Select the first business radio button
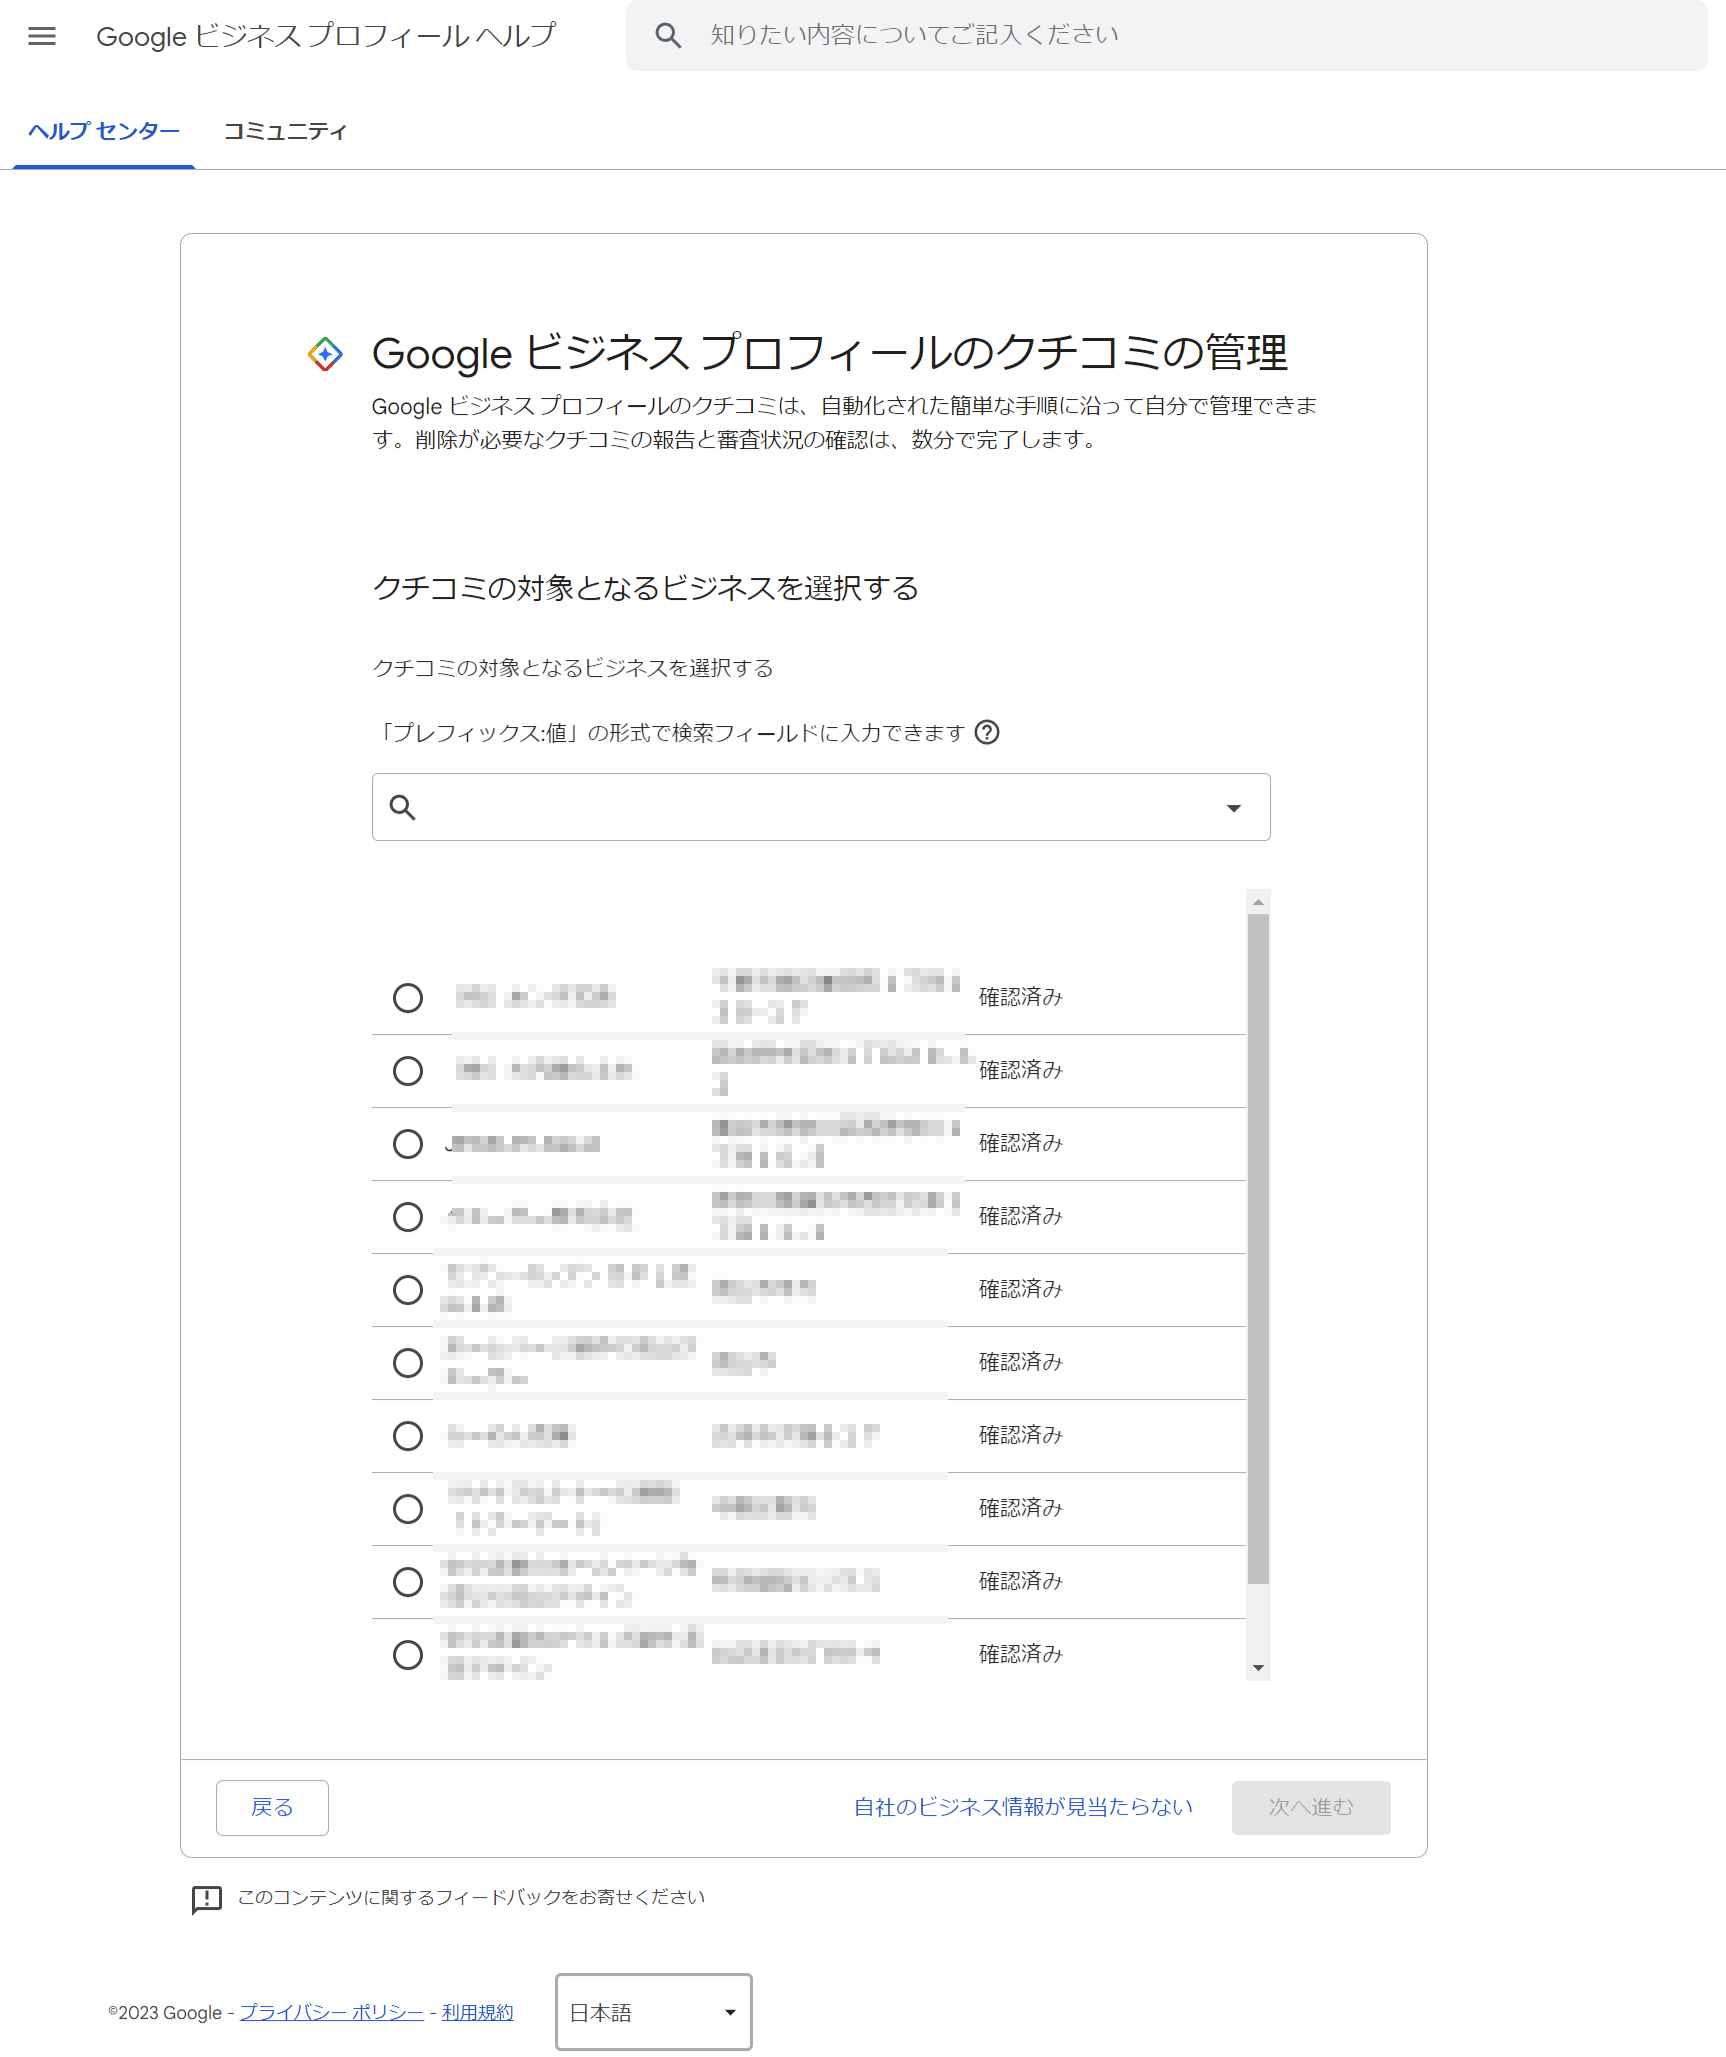Image resolution: width=1726 pixels, height=2057 pixels. click(x=408, y=998)
